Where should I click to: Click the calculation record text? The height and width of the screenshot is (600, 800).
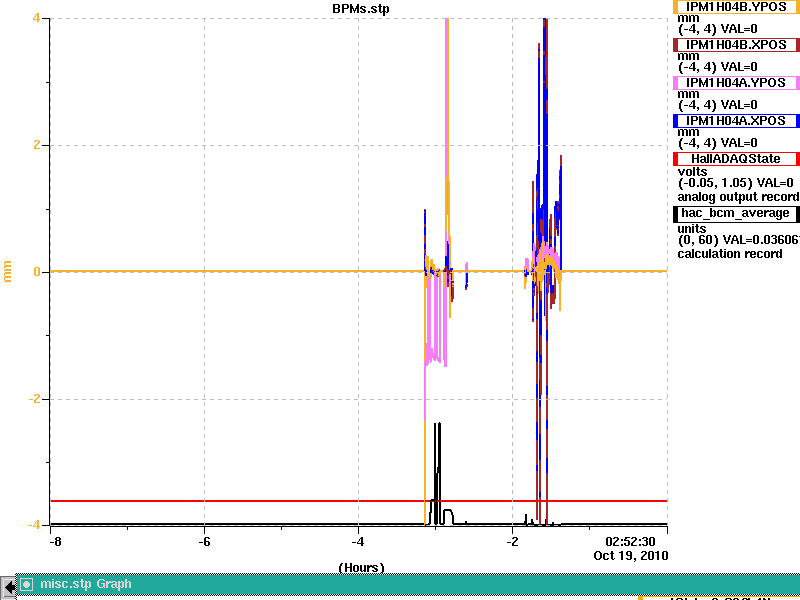730,254
